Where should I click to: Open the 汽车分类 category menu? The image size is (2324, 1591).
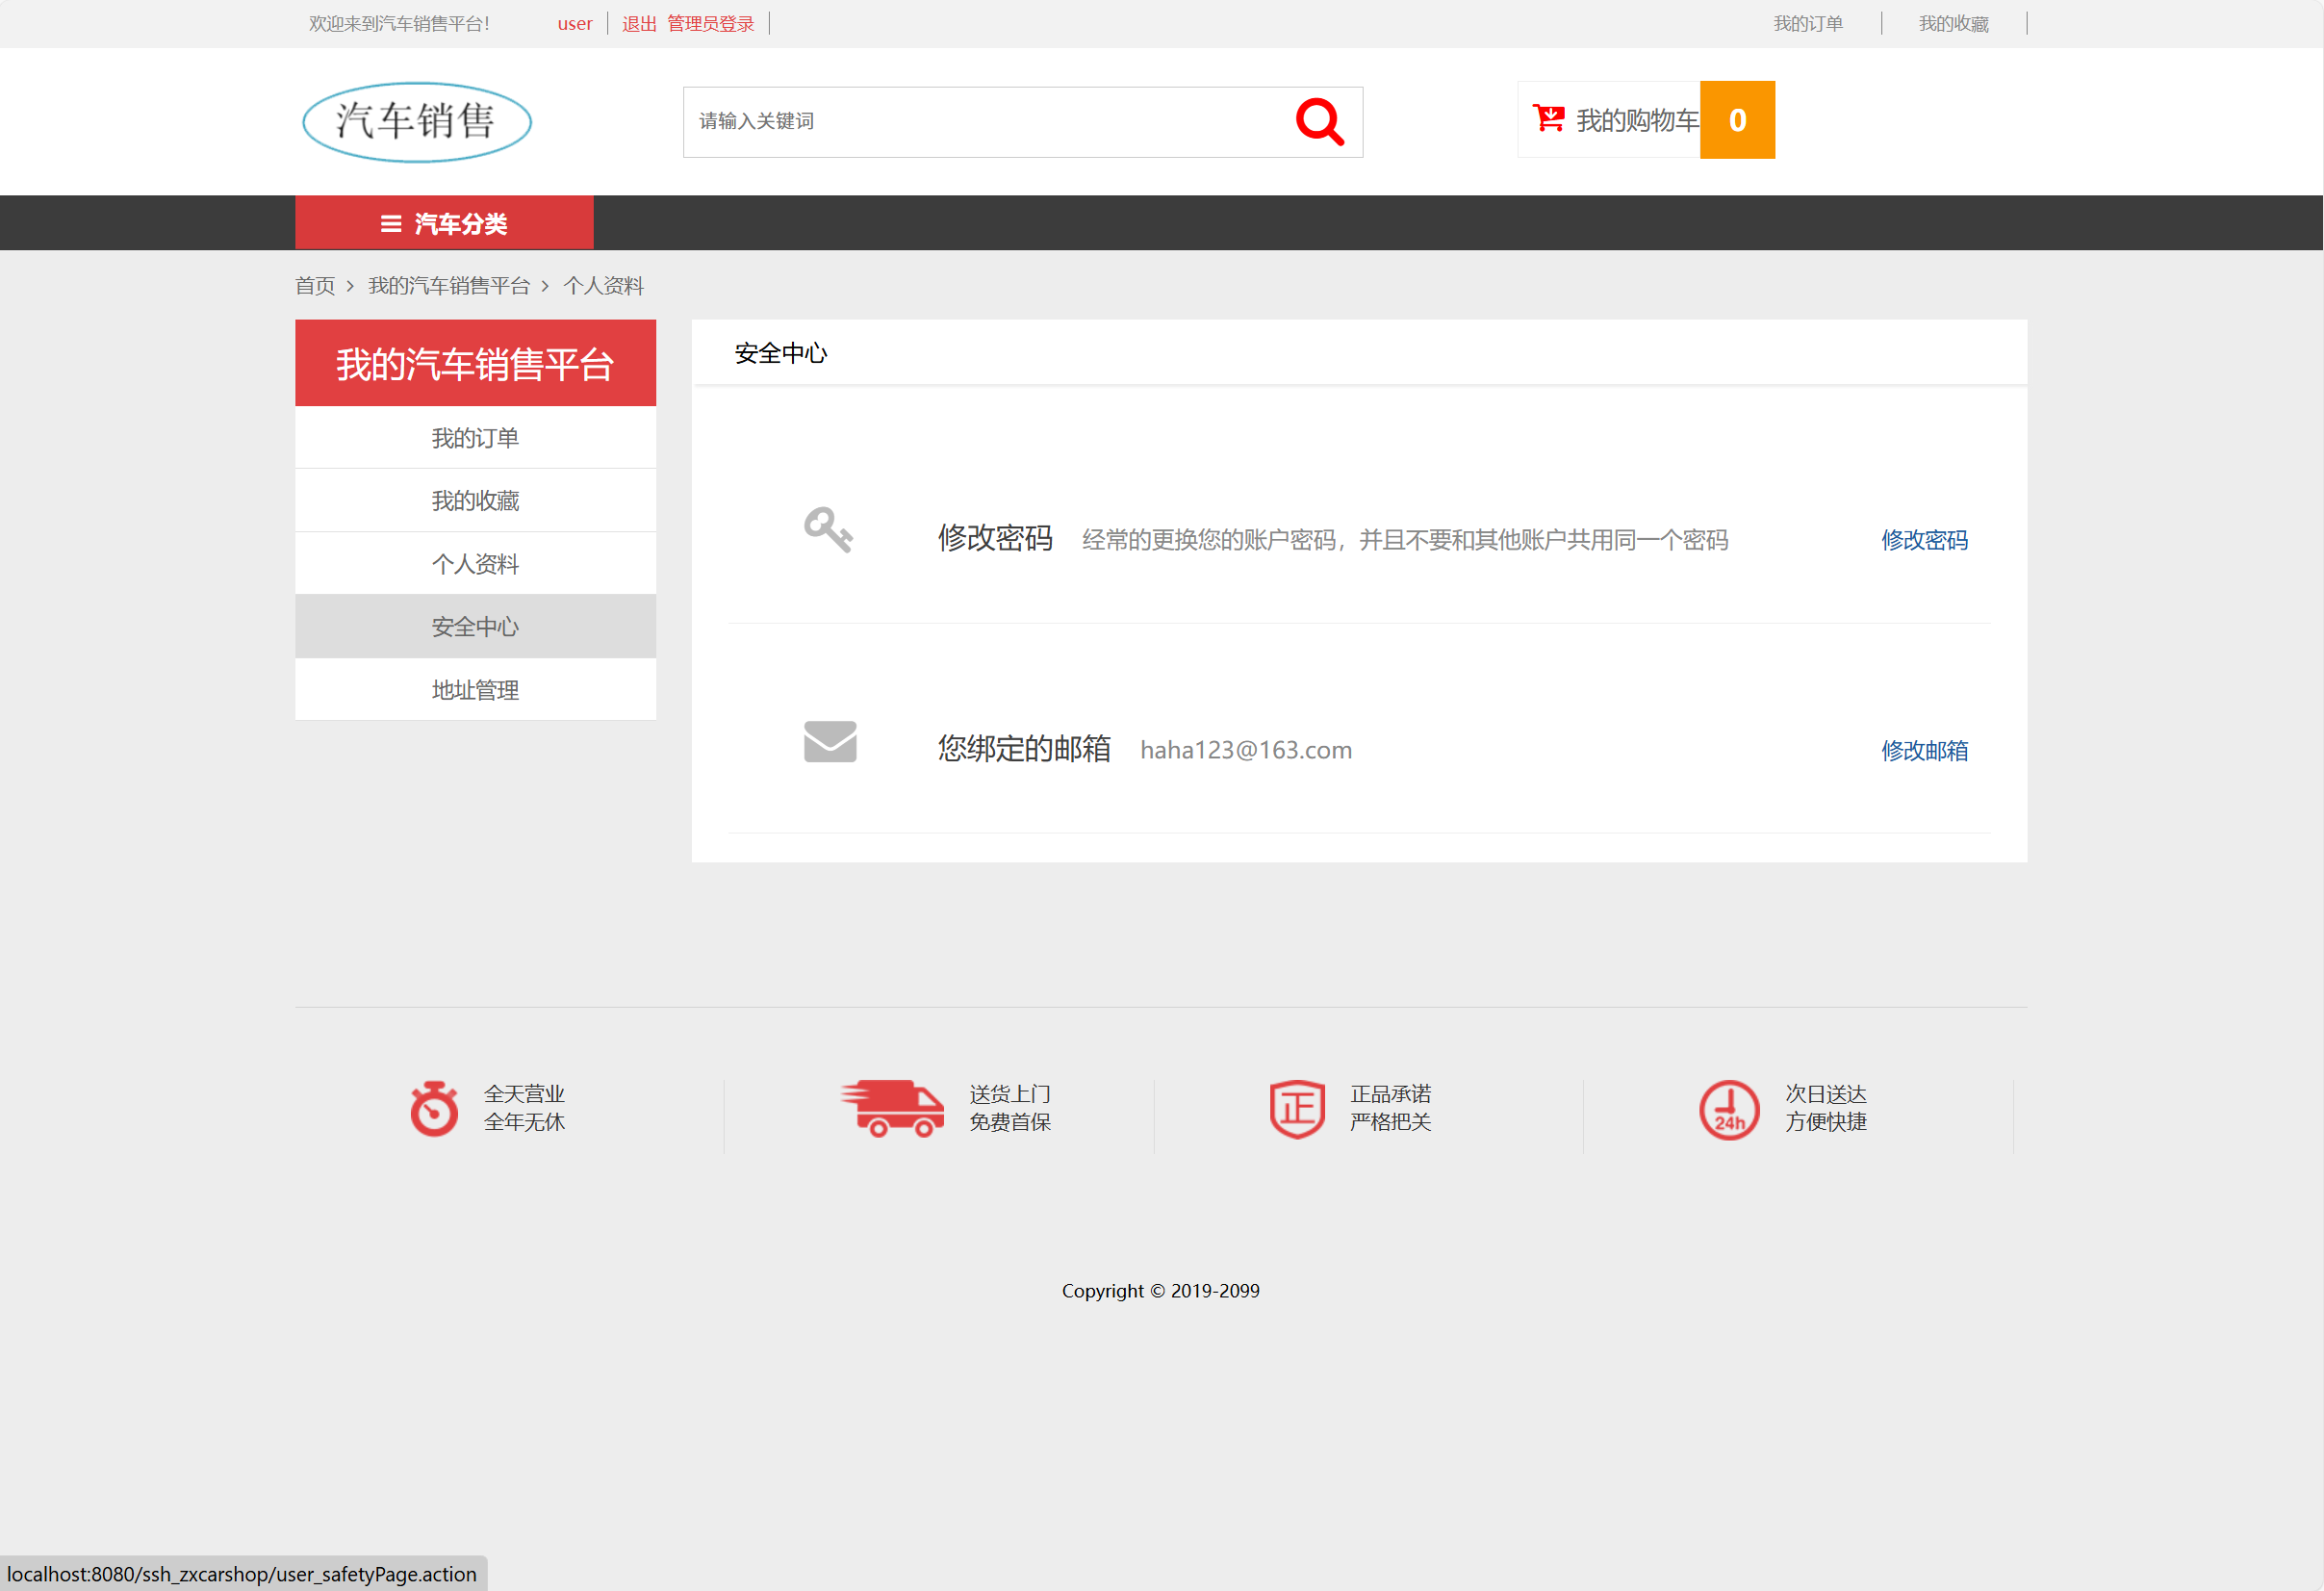coord(445,223)
